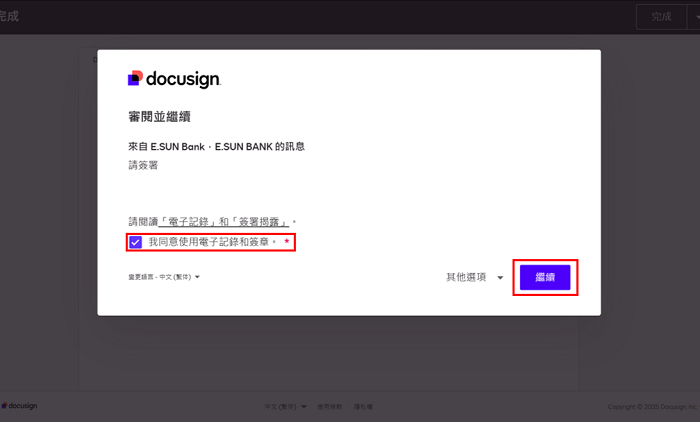Expand the arrow next to the 完成 button
Image resolution: width=700 pixels, height=422 pixels.
coord(691,17)
